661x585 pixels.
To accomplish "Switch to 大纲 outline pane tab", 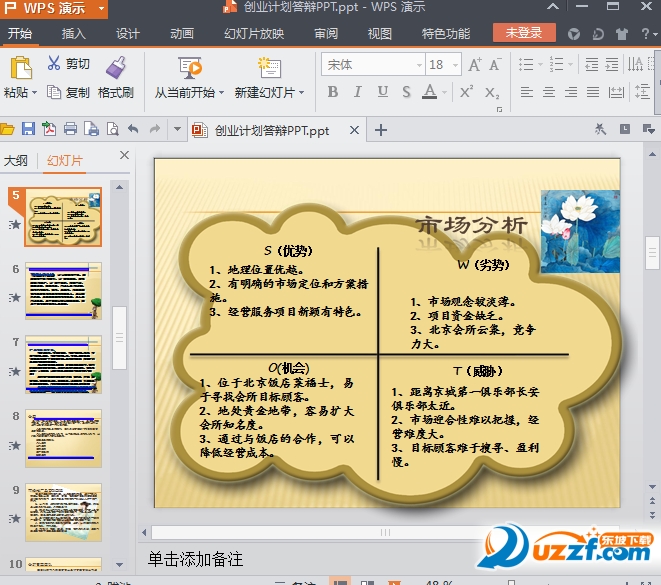I will [16, 161].
